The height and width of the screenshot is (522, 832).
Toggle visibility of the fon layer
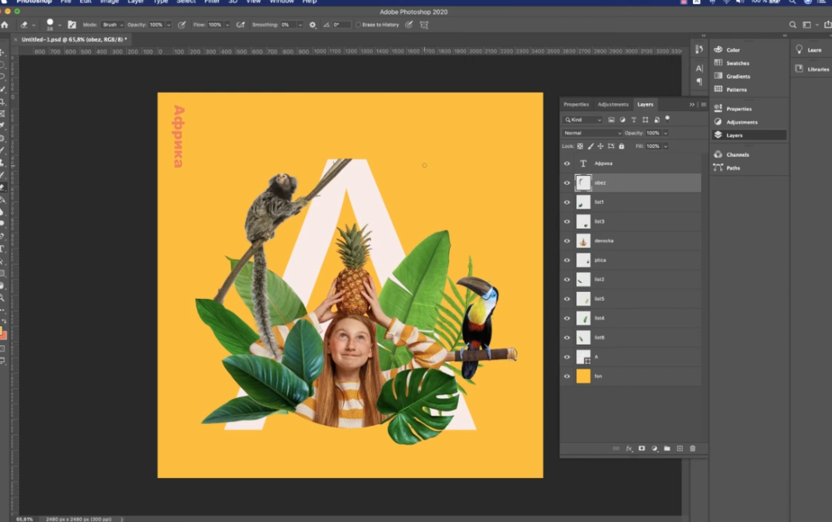pyautogui.click(x=567, y=376)
